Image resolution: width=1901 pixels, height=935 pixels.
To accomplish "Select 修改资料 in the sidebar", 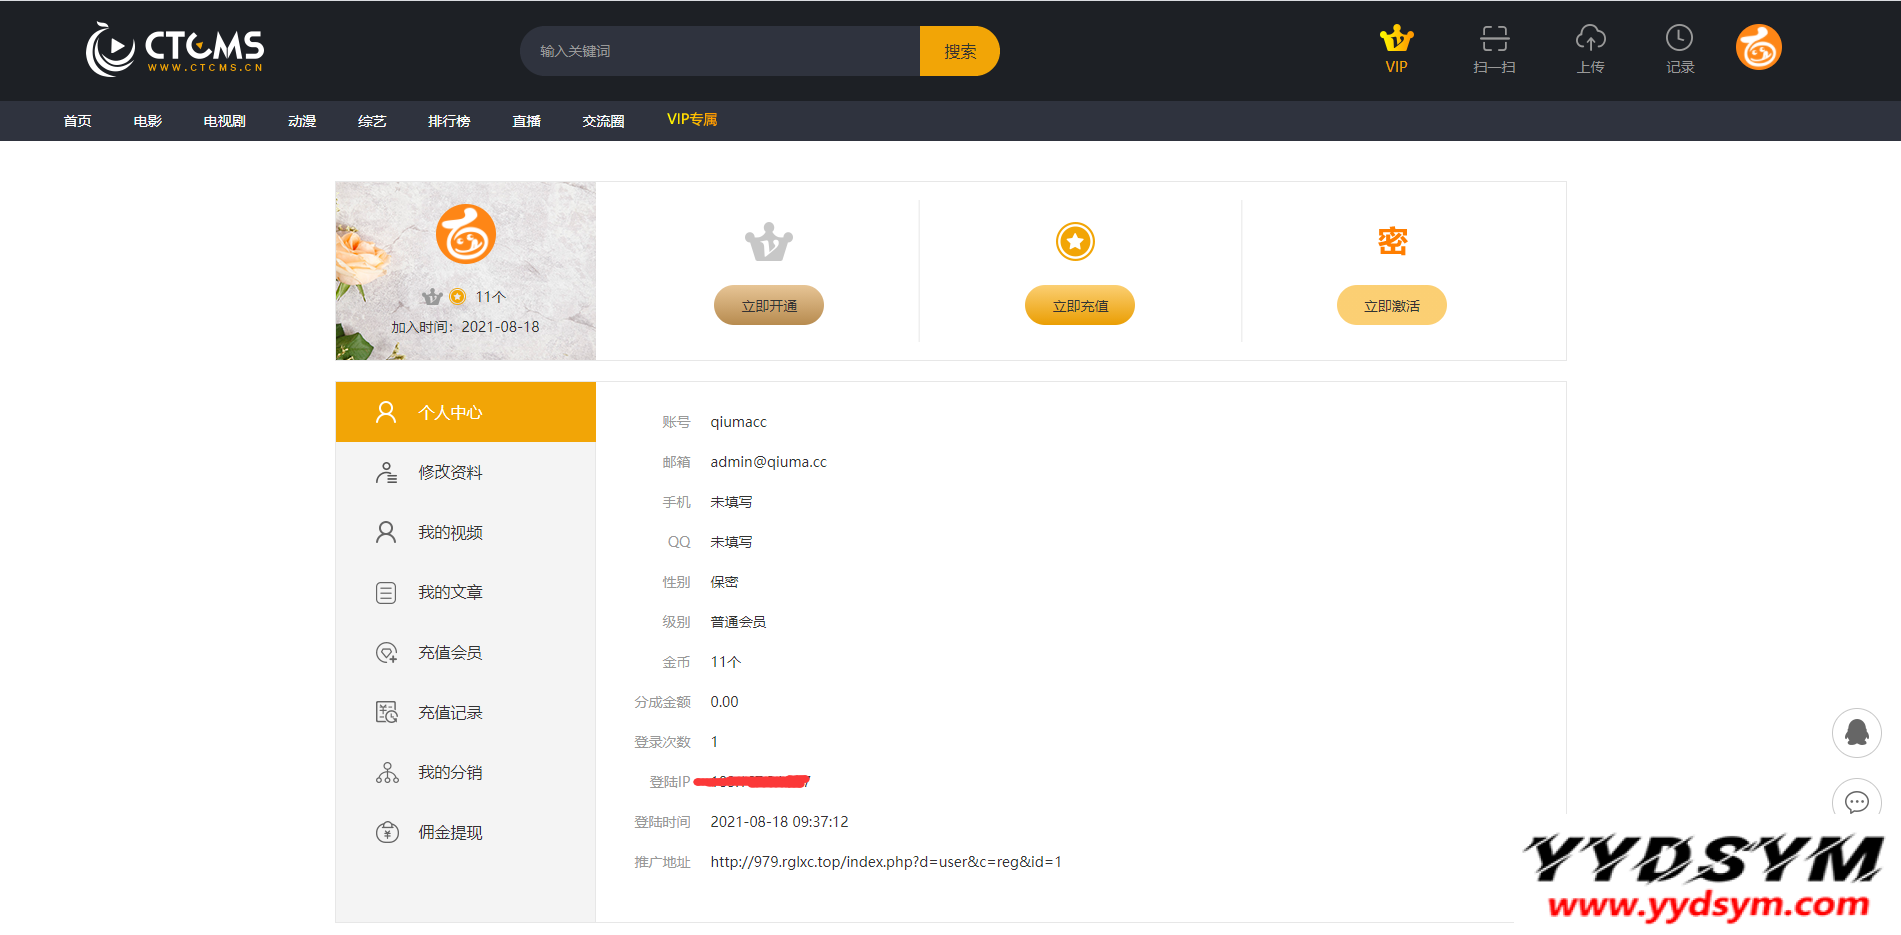I will click(450, 472).
